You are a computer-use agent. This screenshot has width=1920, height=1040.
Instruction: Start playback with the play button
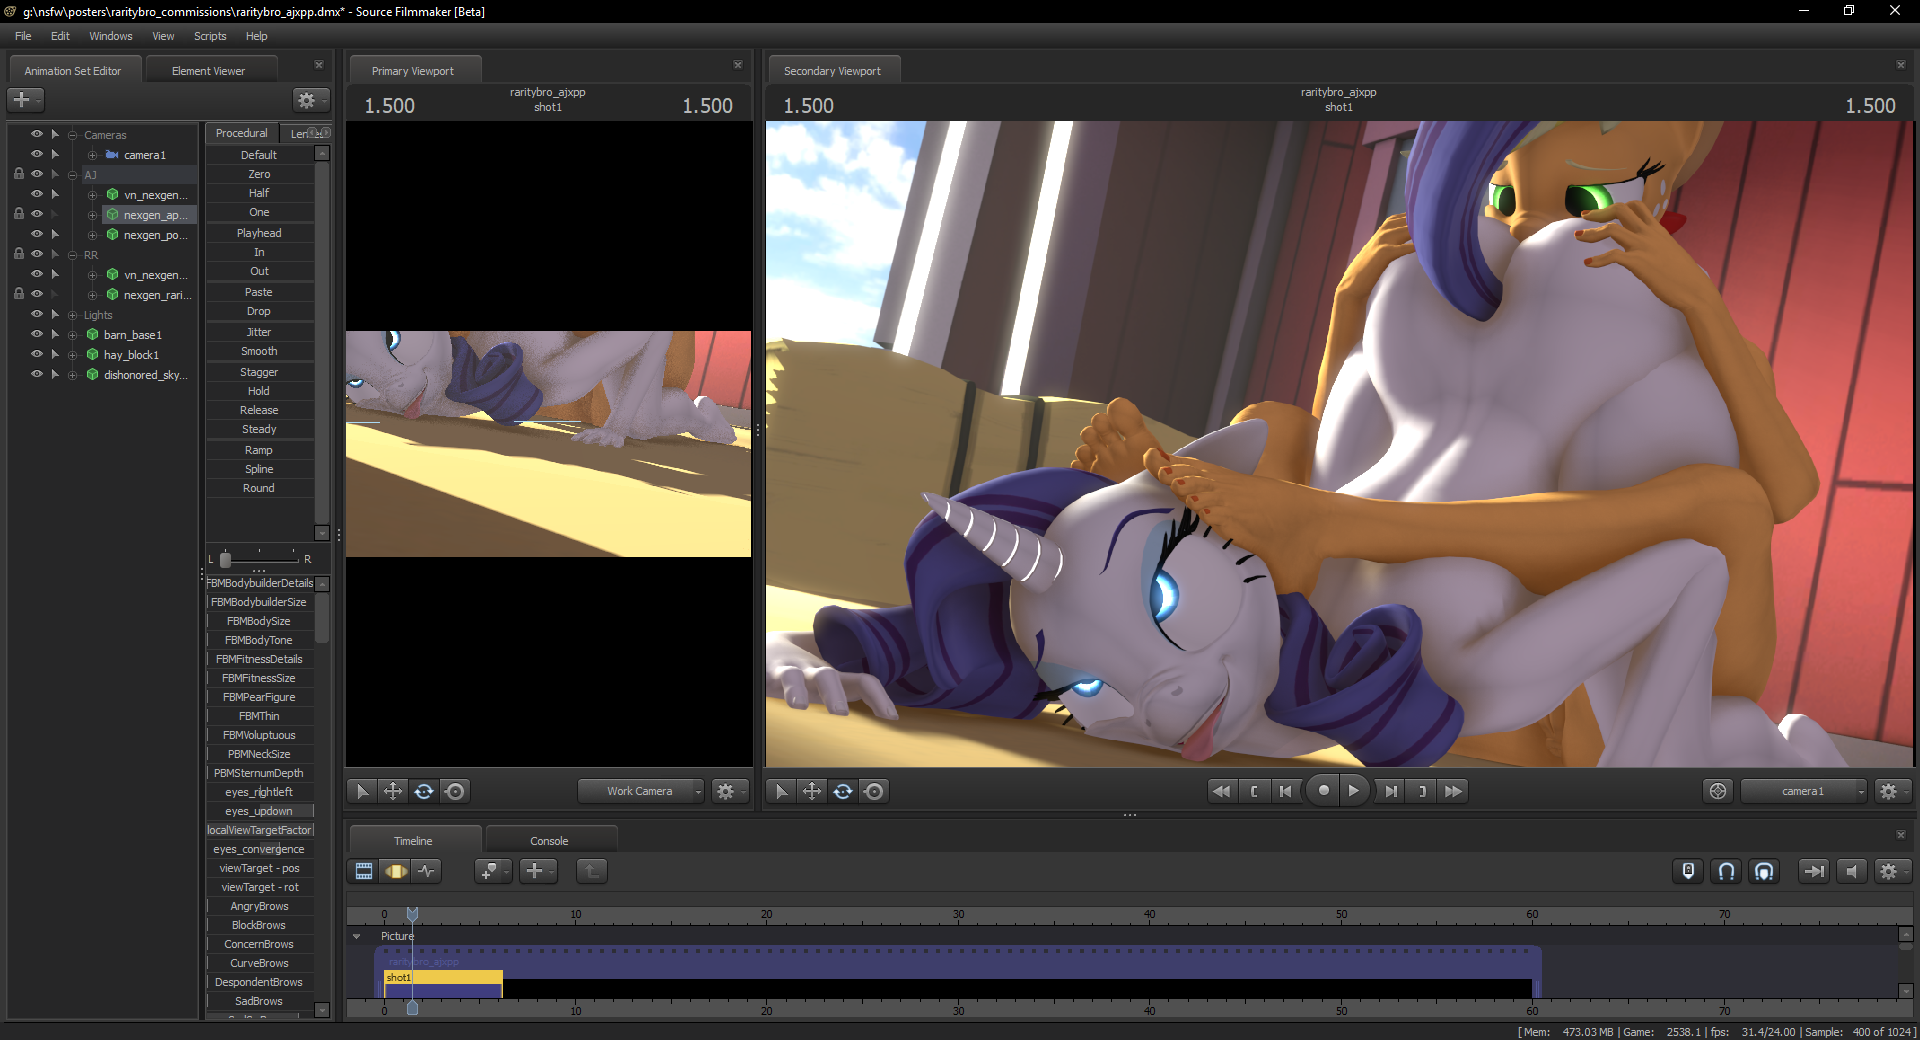tap(1354, 791)
